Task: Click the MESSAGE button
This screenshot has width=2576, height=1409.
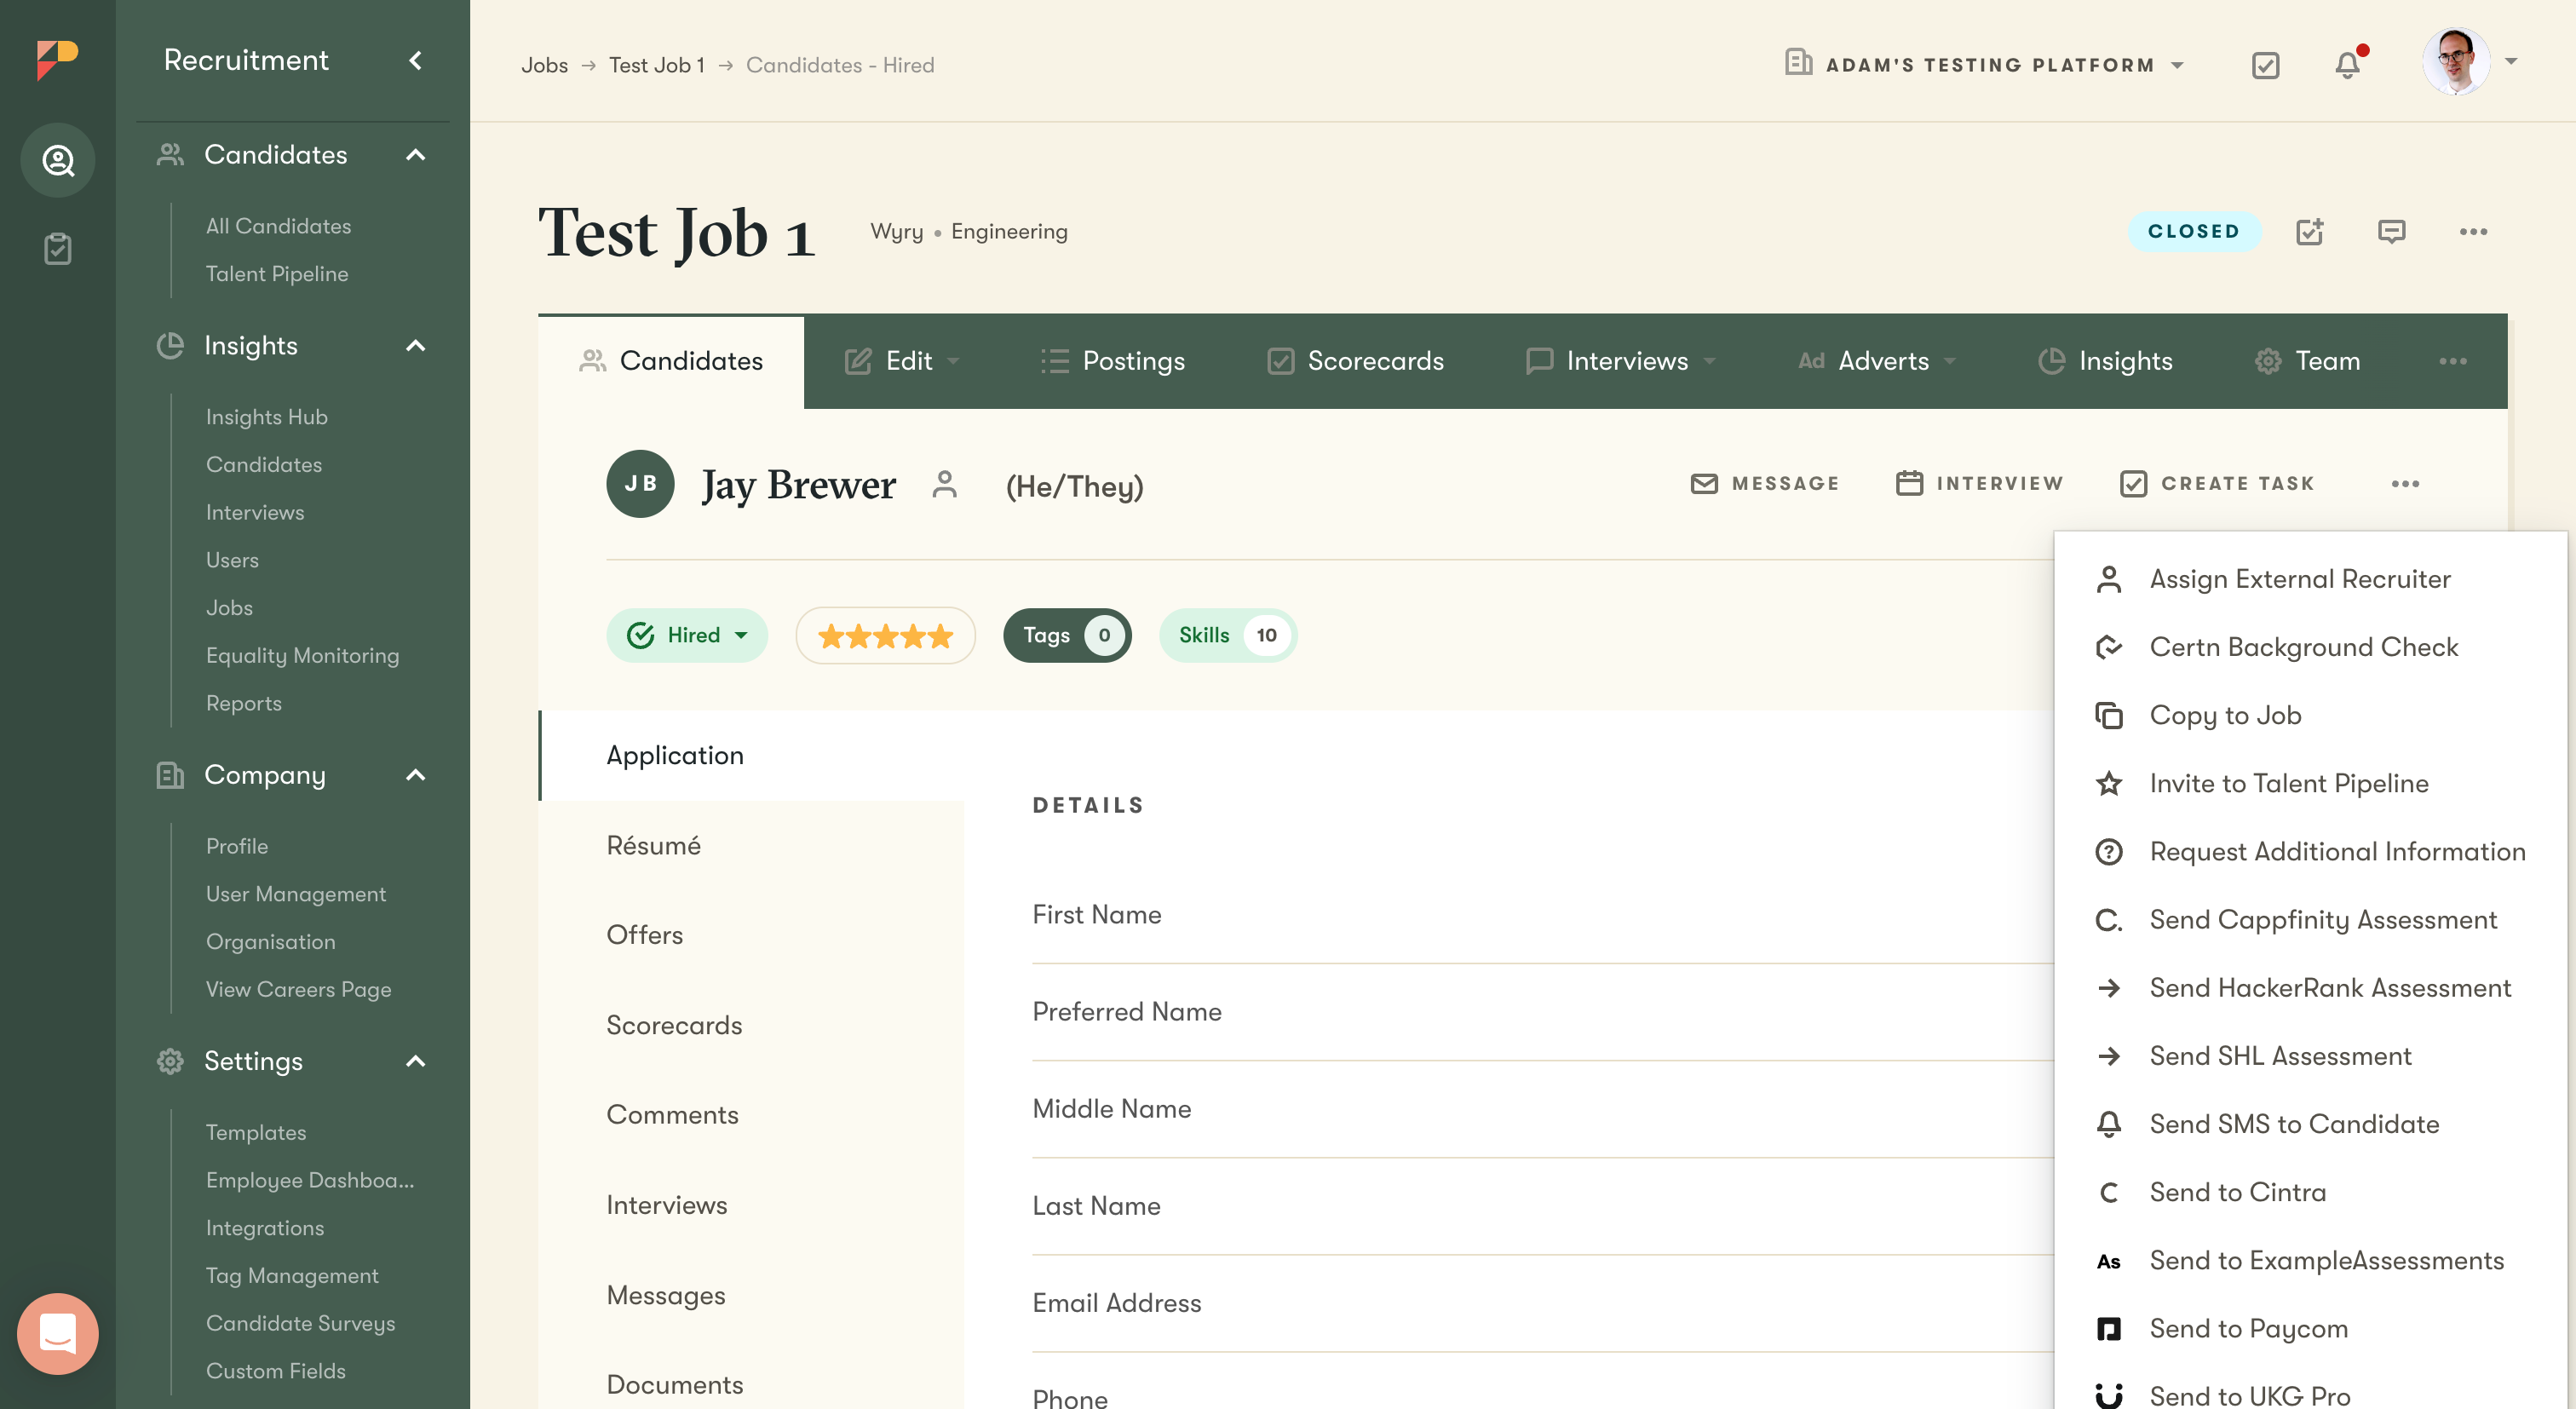Action: tap(1765, 484)
